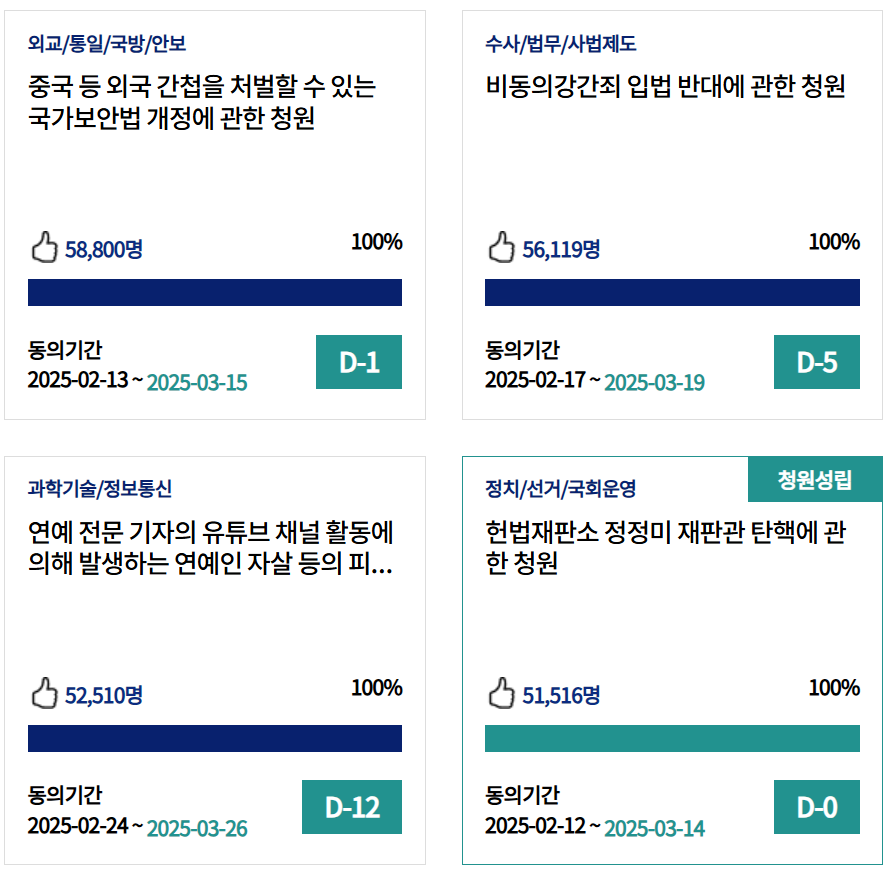
Task: Click the D-5 deadline badge
Action: (816, 362)
